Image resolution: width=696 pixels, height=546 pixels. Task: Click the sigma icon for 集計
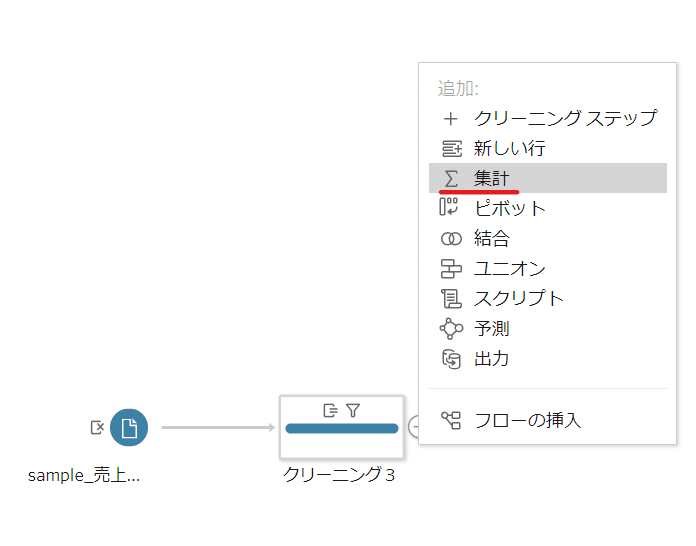tap(451, 178)
